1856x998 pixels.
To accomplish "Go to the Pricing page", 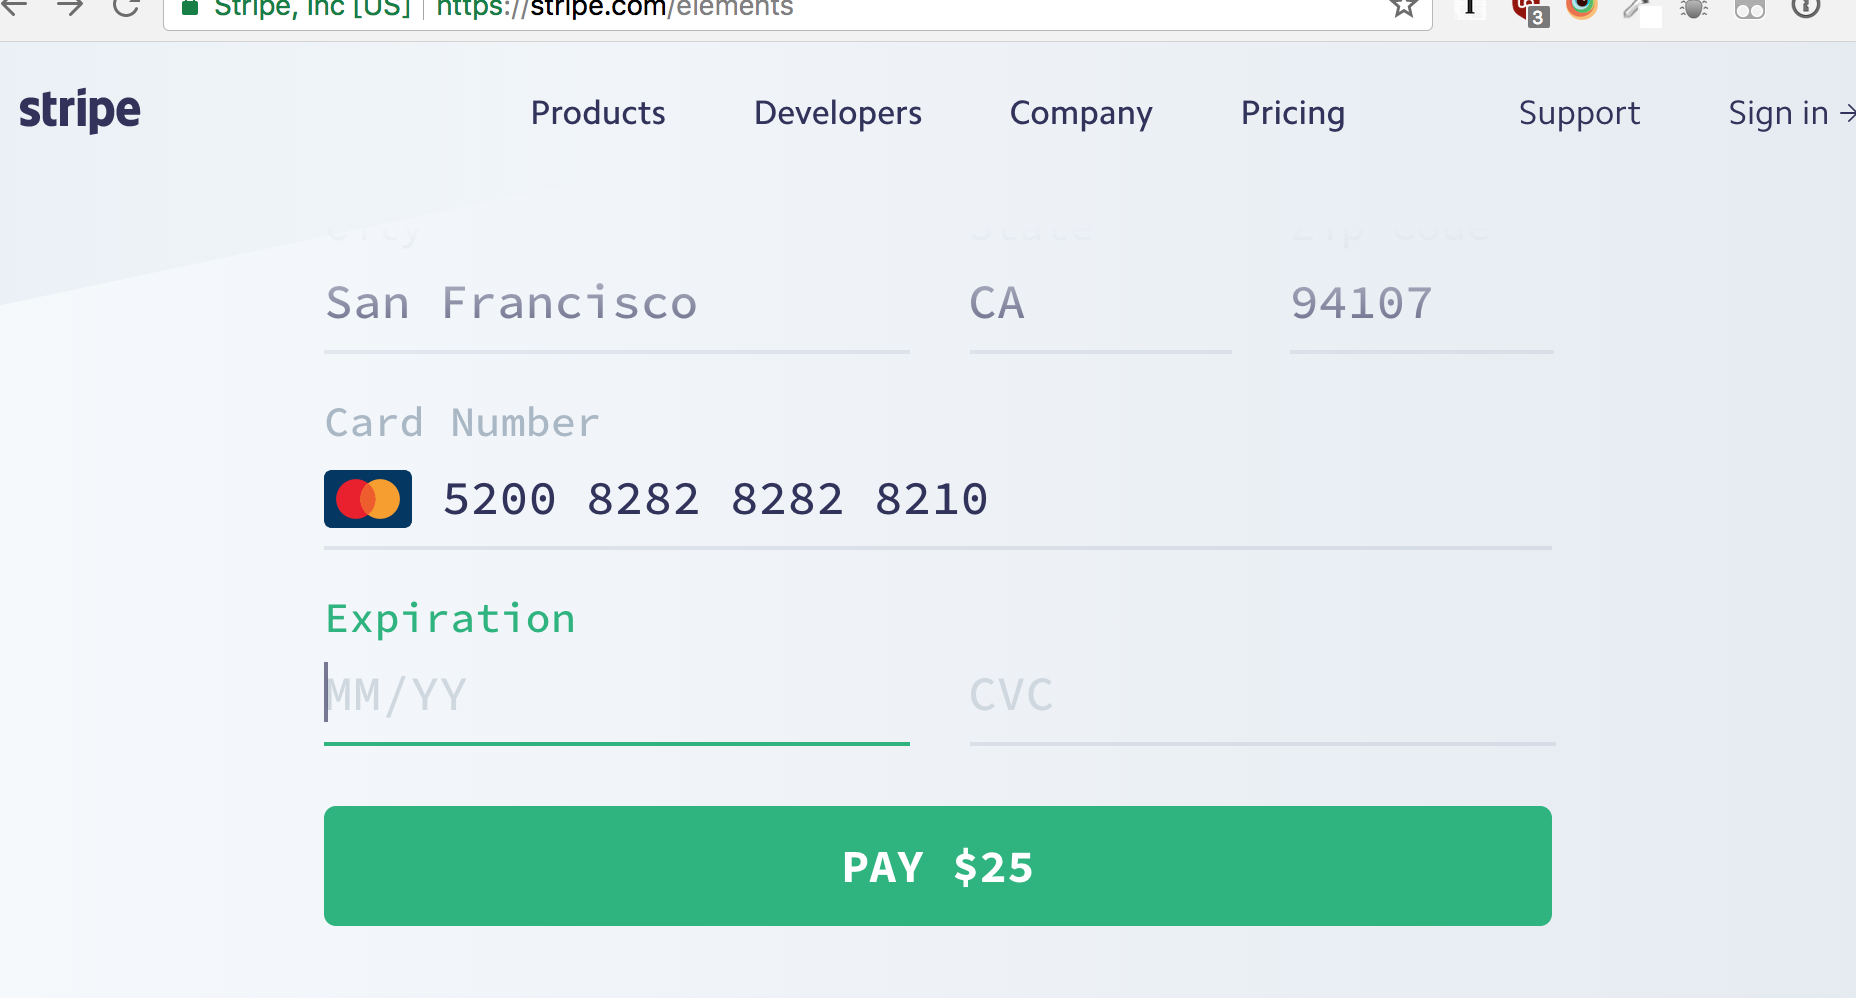I will [x=1292, y=113].
